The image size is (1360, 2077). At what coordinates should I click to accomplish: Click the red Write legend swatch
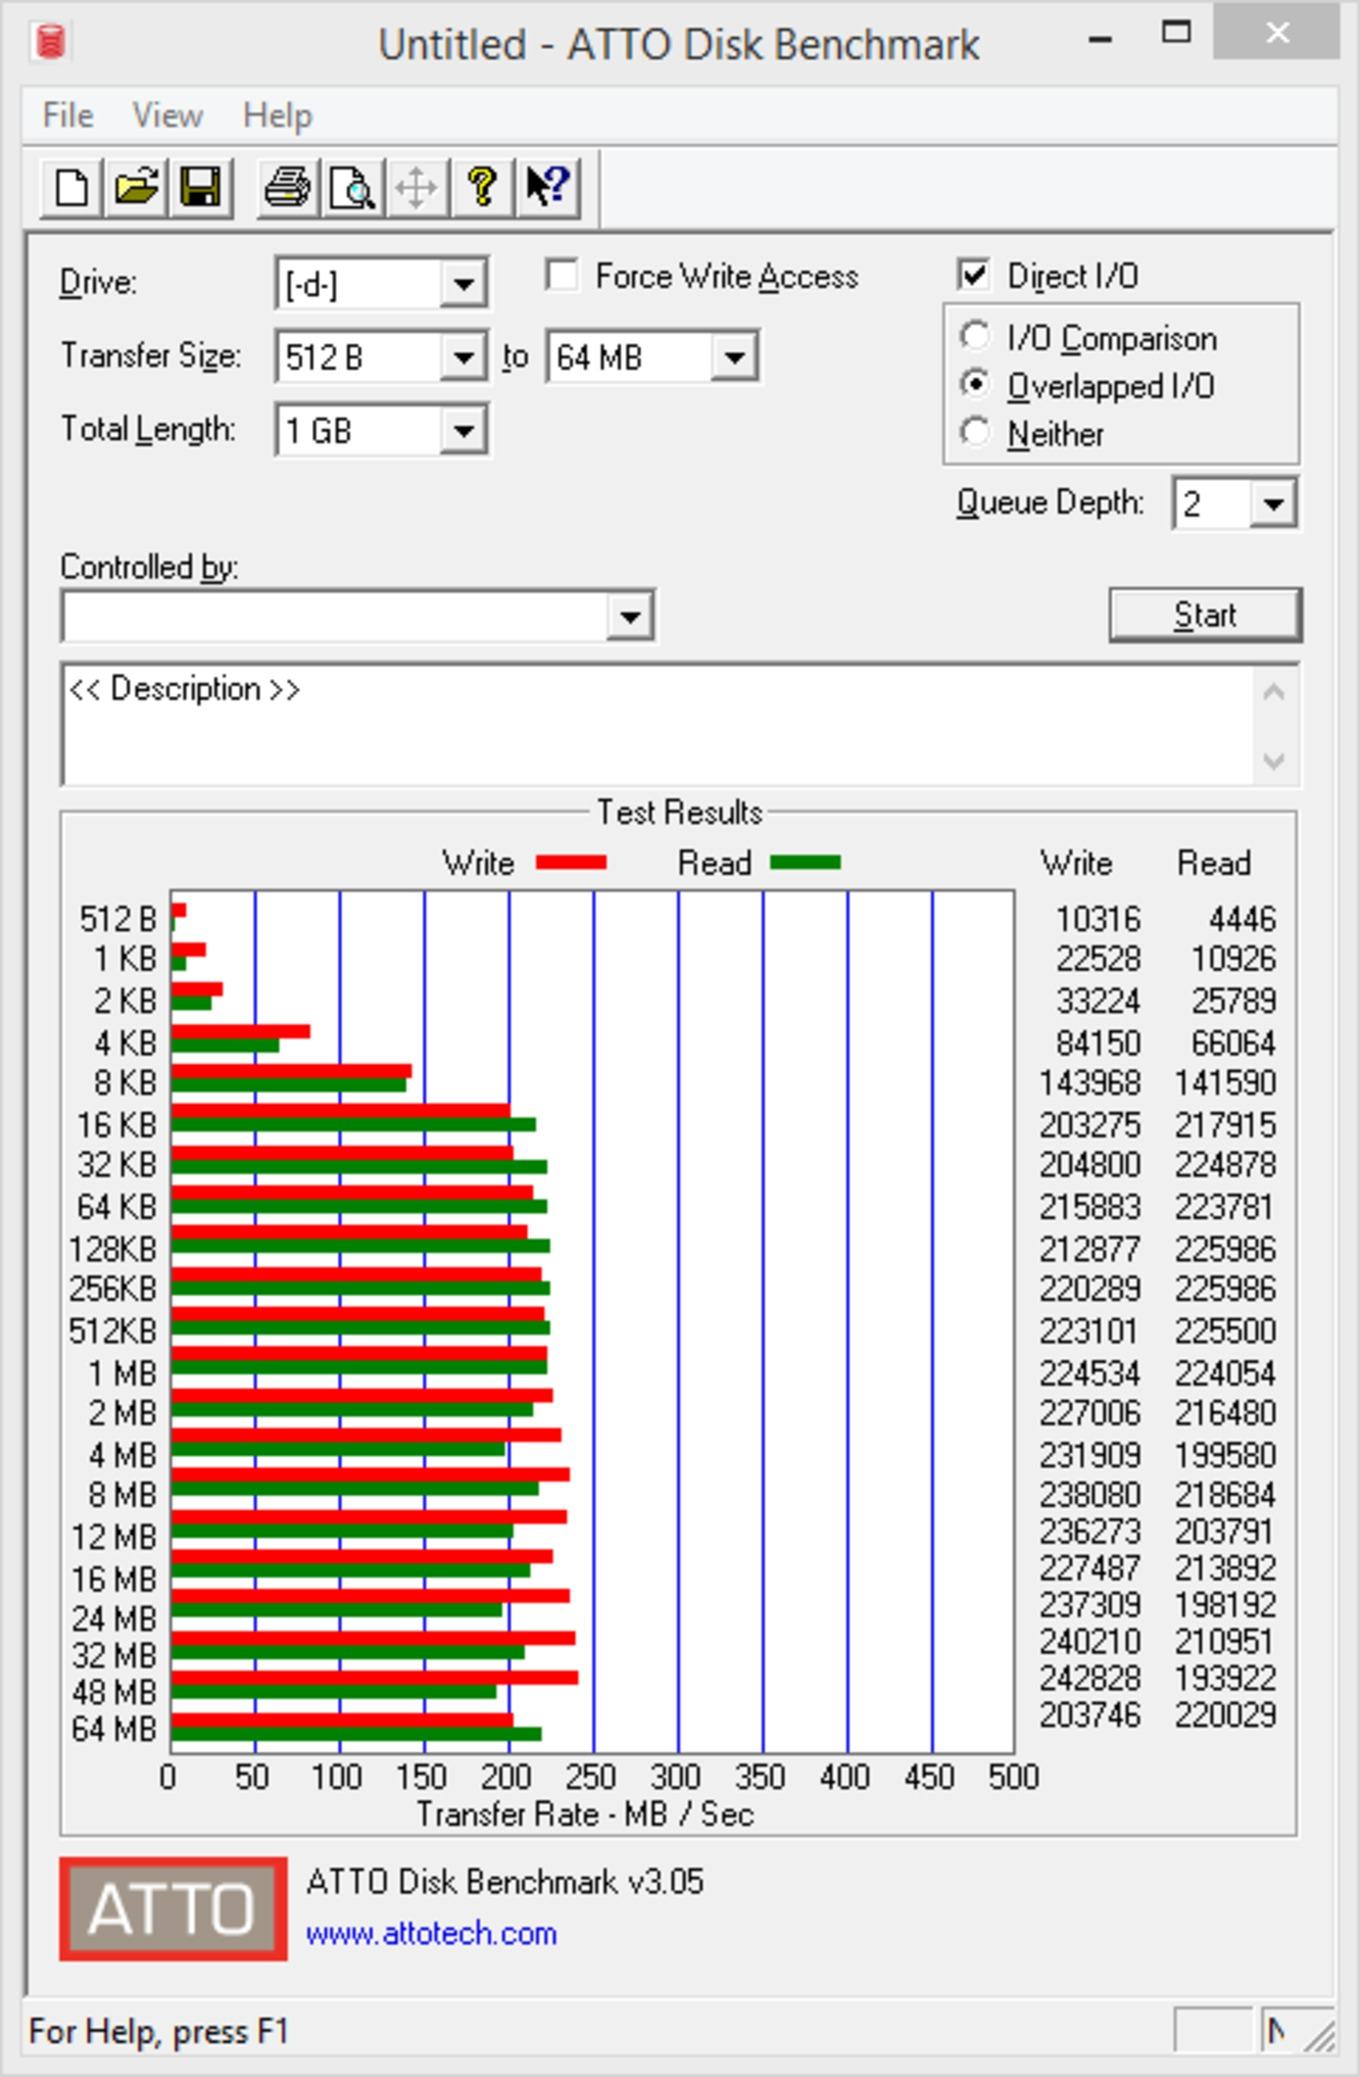click(x=571, y=862)
